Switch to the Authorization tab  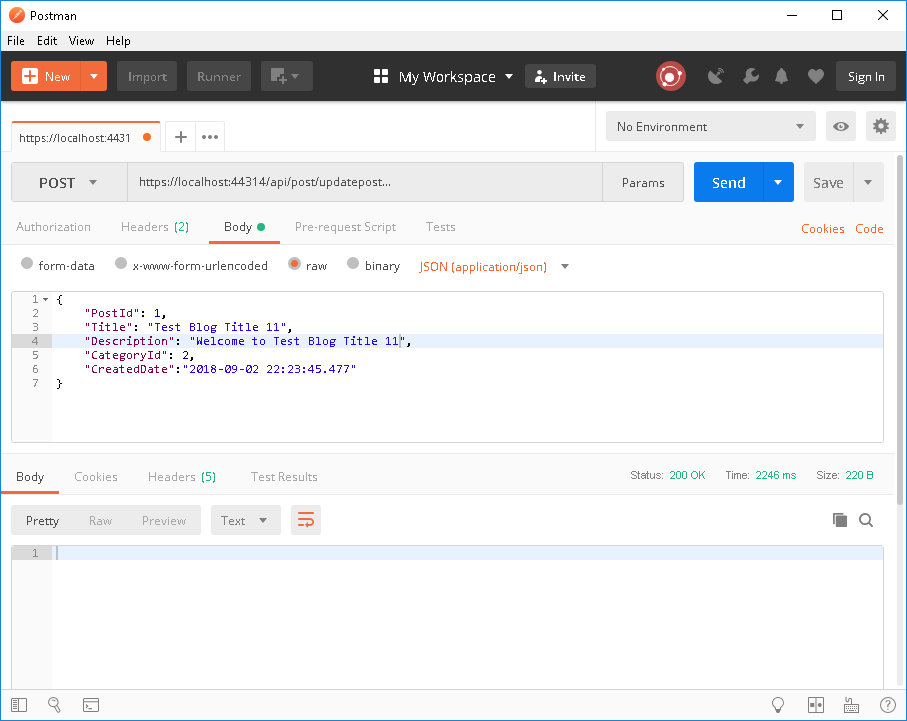point(53,227)
